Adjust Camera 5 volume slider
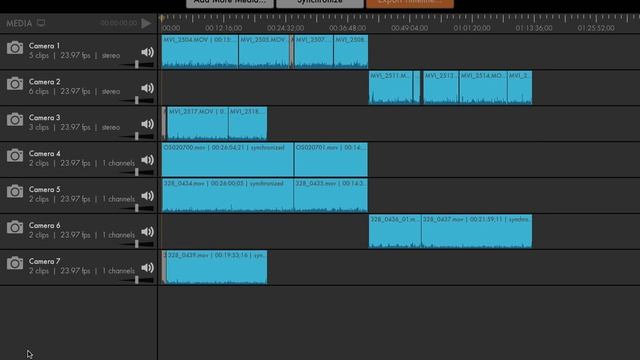 (x=138, y=208)
